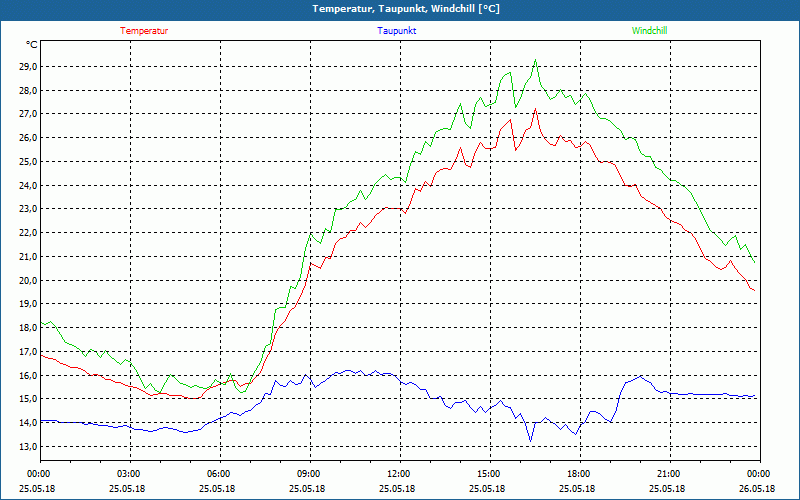This screenshot has height=500, width=800.
Task: Select the blue 'Taupunkt' legend label
Action: 396,31
